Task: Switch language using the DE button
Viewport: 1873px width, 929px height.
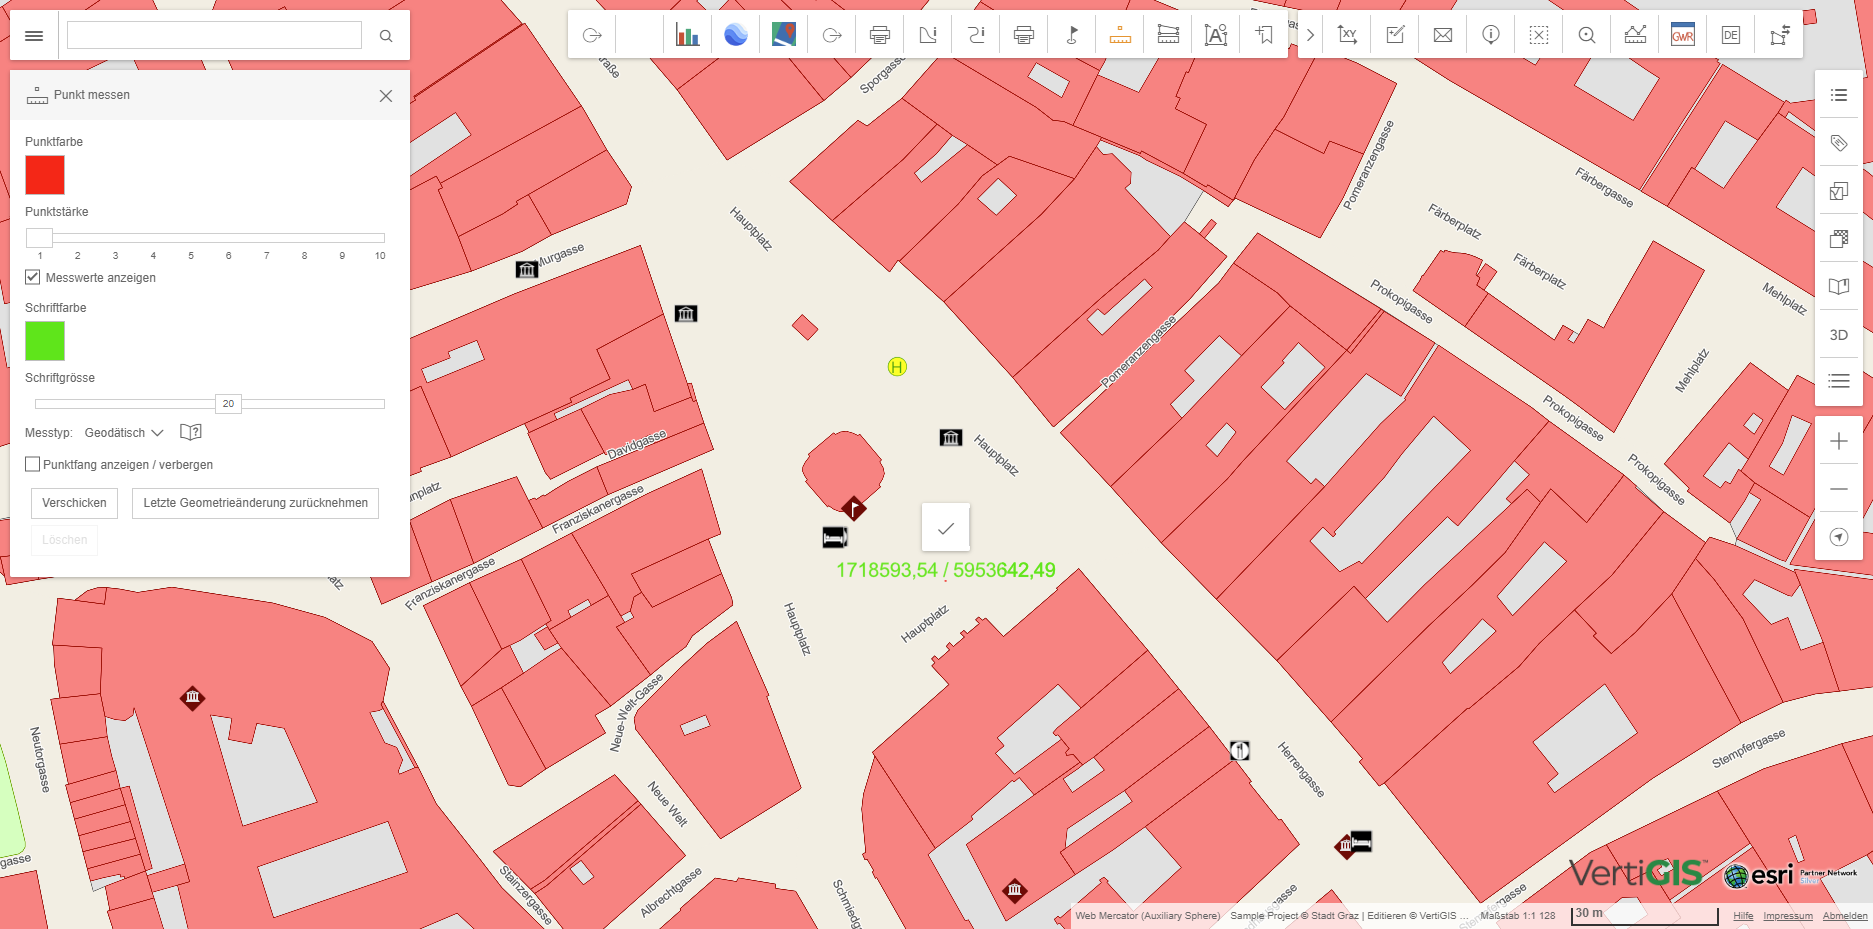Action: coord(1730,35)
